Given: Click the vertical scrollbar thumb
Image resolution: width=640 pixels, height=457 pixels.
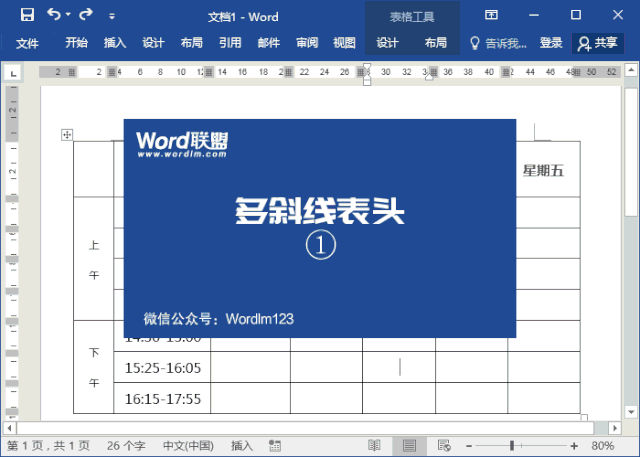Looking at the screenshot, I should (631, 152).
